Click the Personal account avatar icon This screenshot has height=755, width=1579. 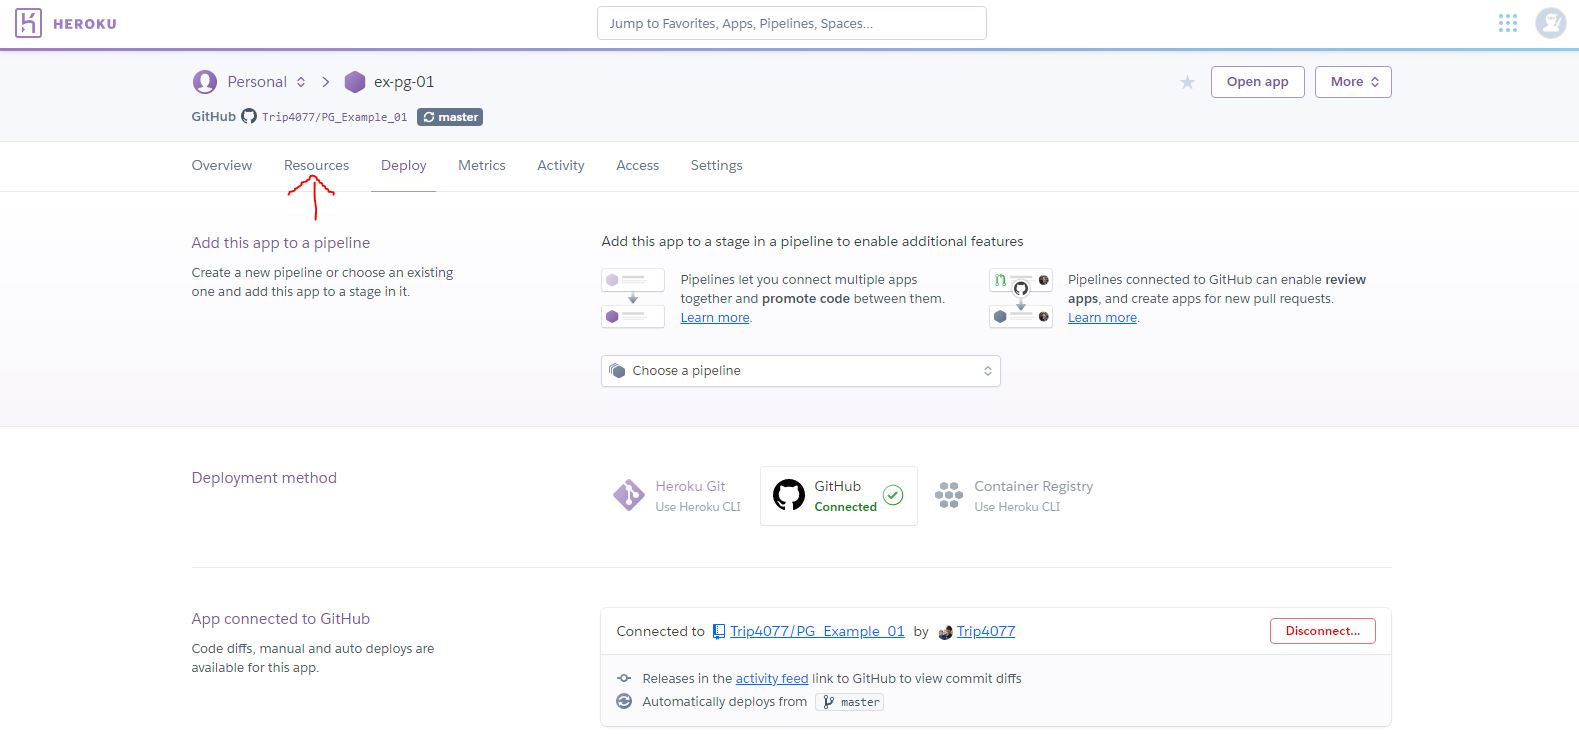205,82
